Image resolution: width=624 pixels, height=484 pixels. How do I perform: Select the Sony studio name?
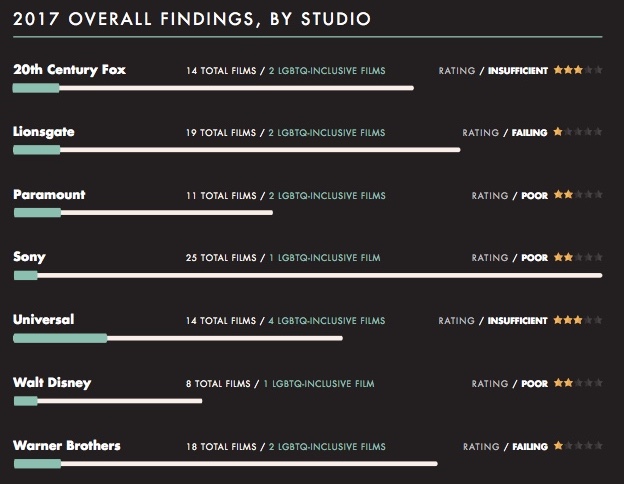pyautogui.click(x=29, y=257)
